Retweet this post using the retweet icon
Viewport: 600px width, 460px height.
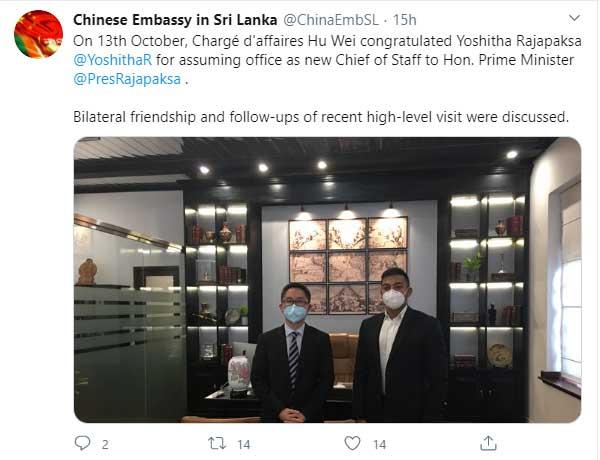217,443
